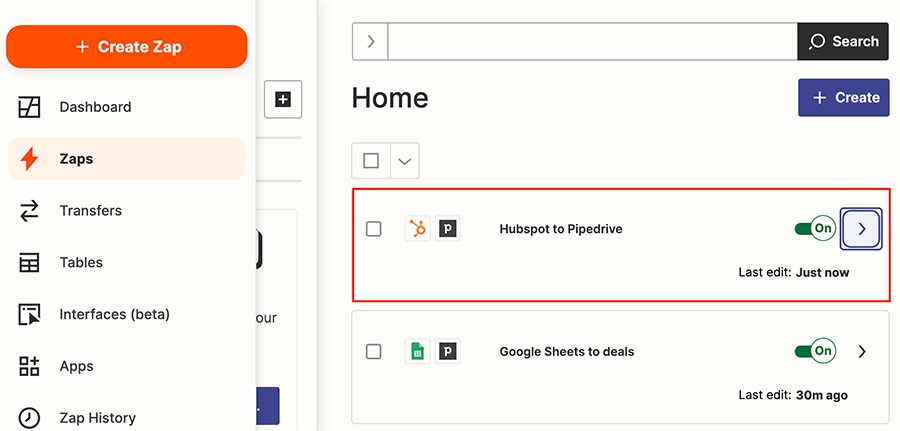Image resolution: width=900 pixels, height=431 pixels.
Task: Open the Dashboard menu item
Action: (127, 107)
